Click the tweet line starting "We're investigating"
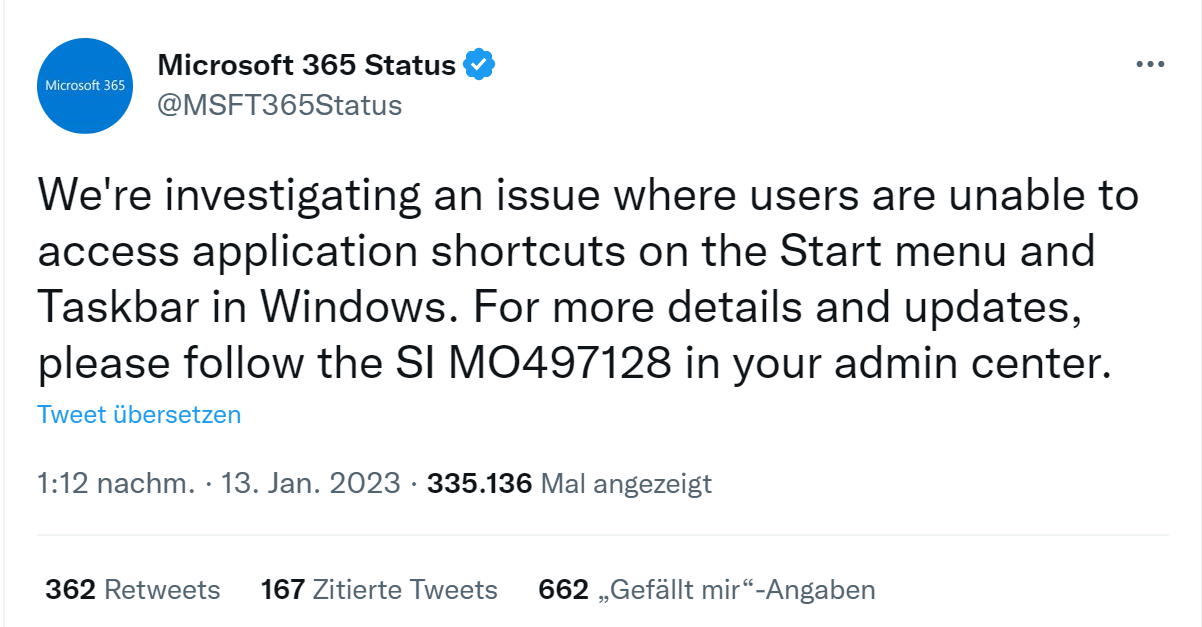Image resolution: width=1202 pixels, height=627 pixels. click(x=588, y=194)
